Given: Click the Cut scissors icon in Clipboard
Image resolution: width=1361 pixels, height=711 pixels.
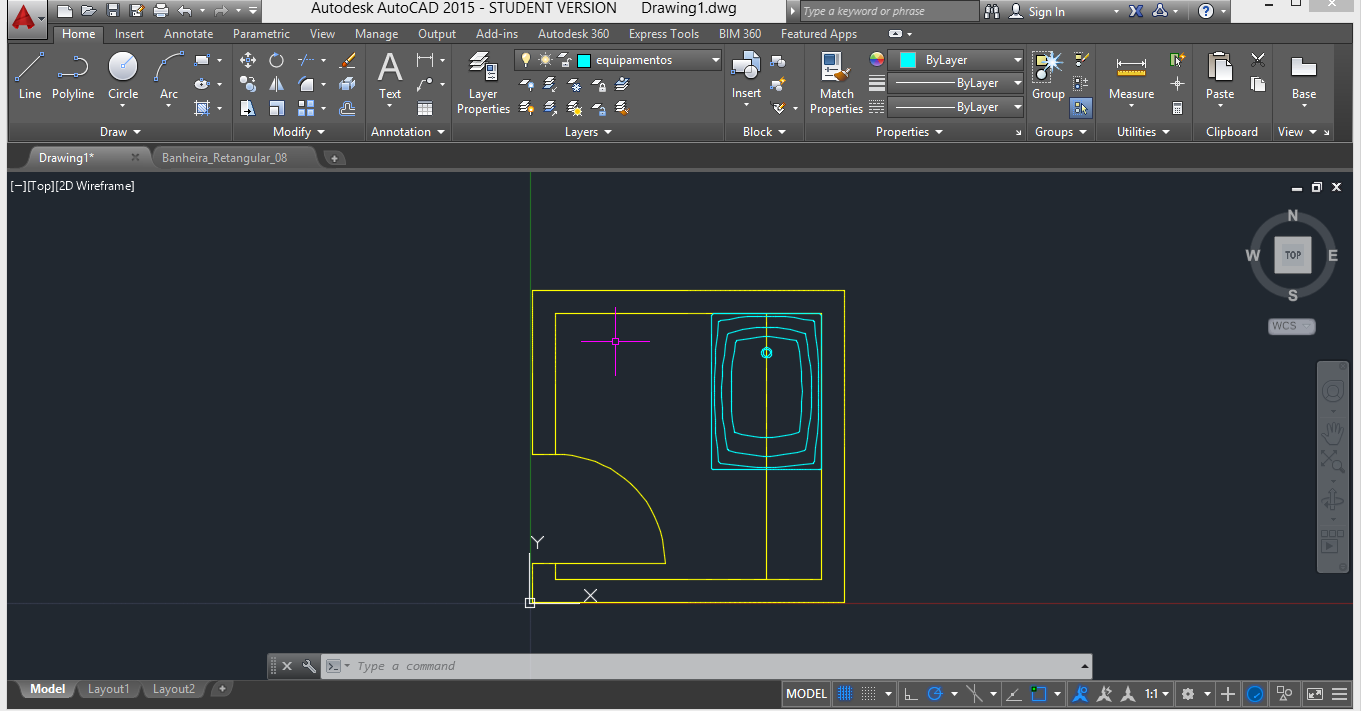Looking at the screenshot, I should pyautogui.click(x=1258, y=60).
